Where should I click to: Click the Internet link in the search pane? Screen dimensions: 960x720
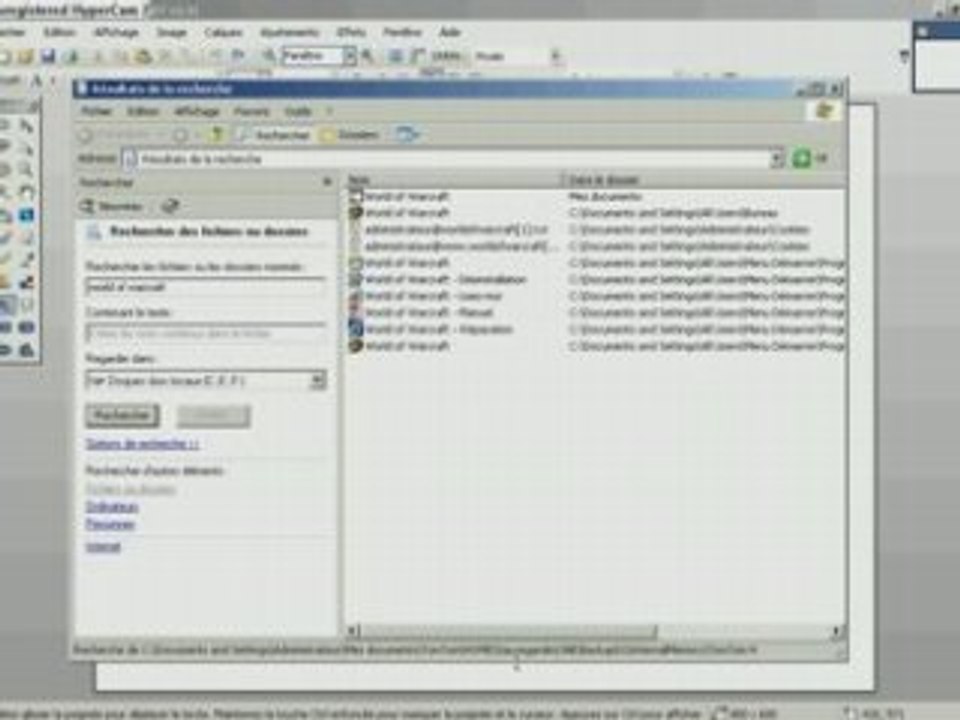click(103, 547)
